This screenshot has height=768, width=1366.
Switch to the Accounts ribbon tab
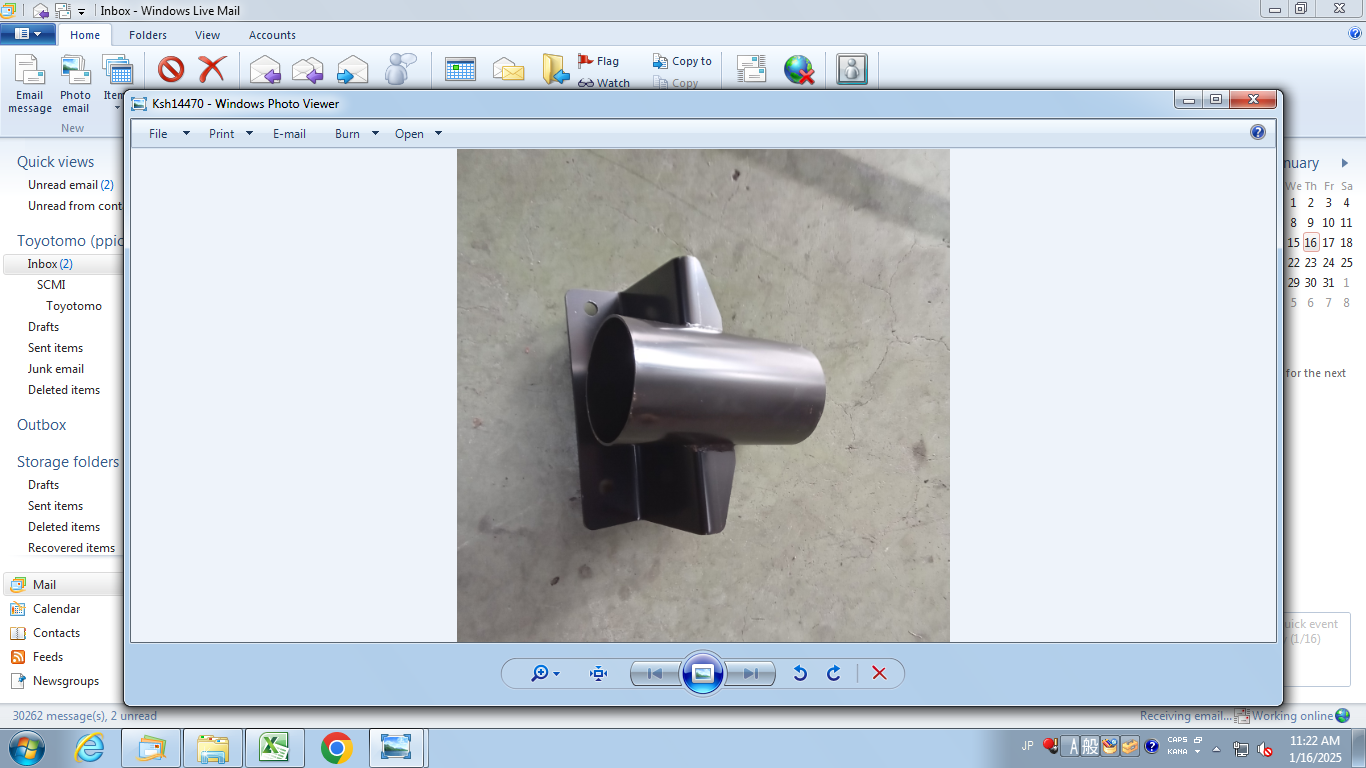tap(272, 35)
